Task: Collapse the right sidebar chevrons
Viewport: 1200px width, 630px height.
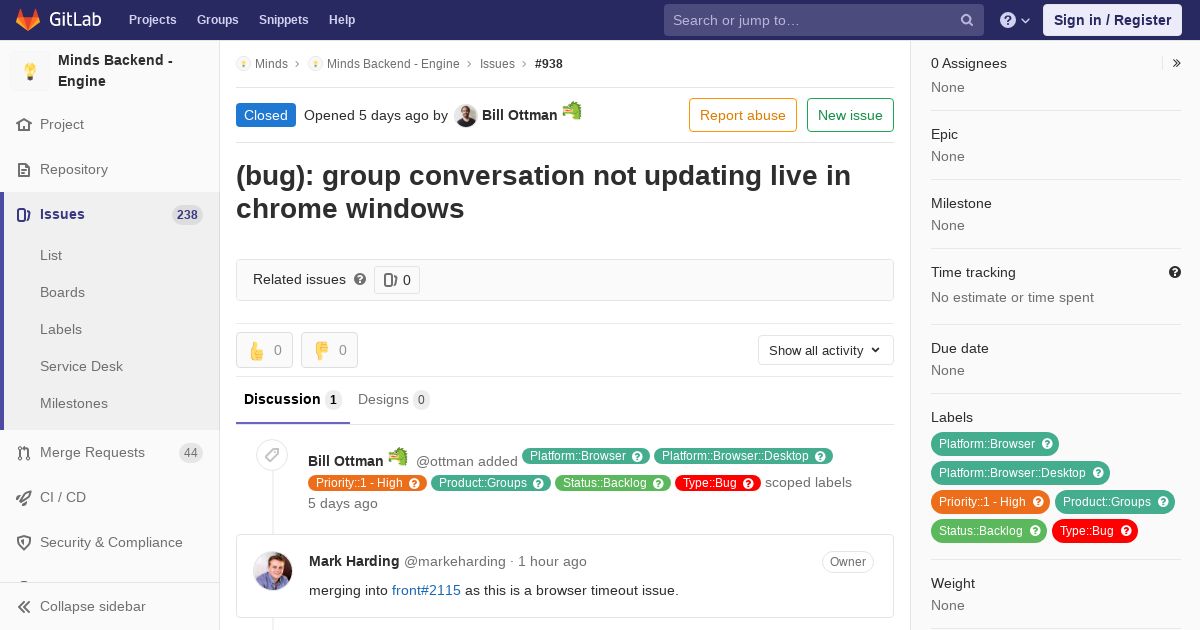Action: click(1177, 63)
